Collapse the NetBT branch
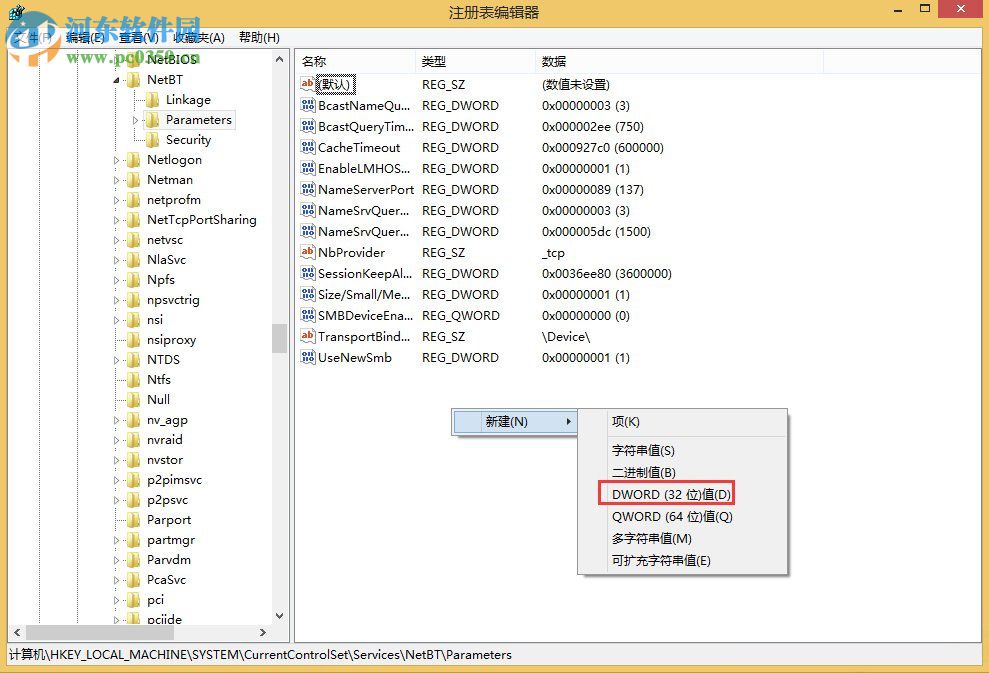The height and width of the screenshot is (673, 989). tap(118, 78)
